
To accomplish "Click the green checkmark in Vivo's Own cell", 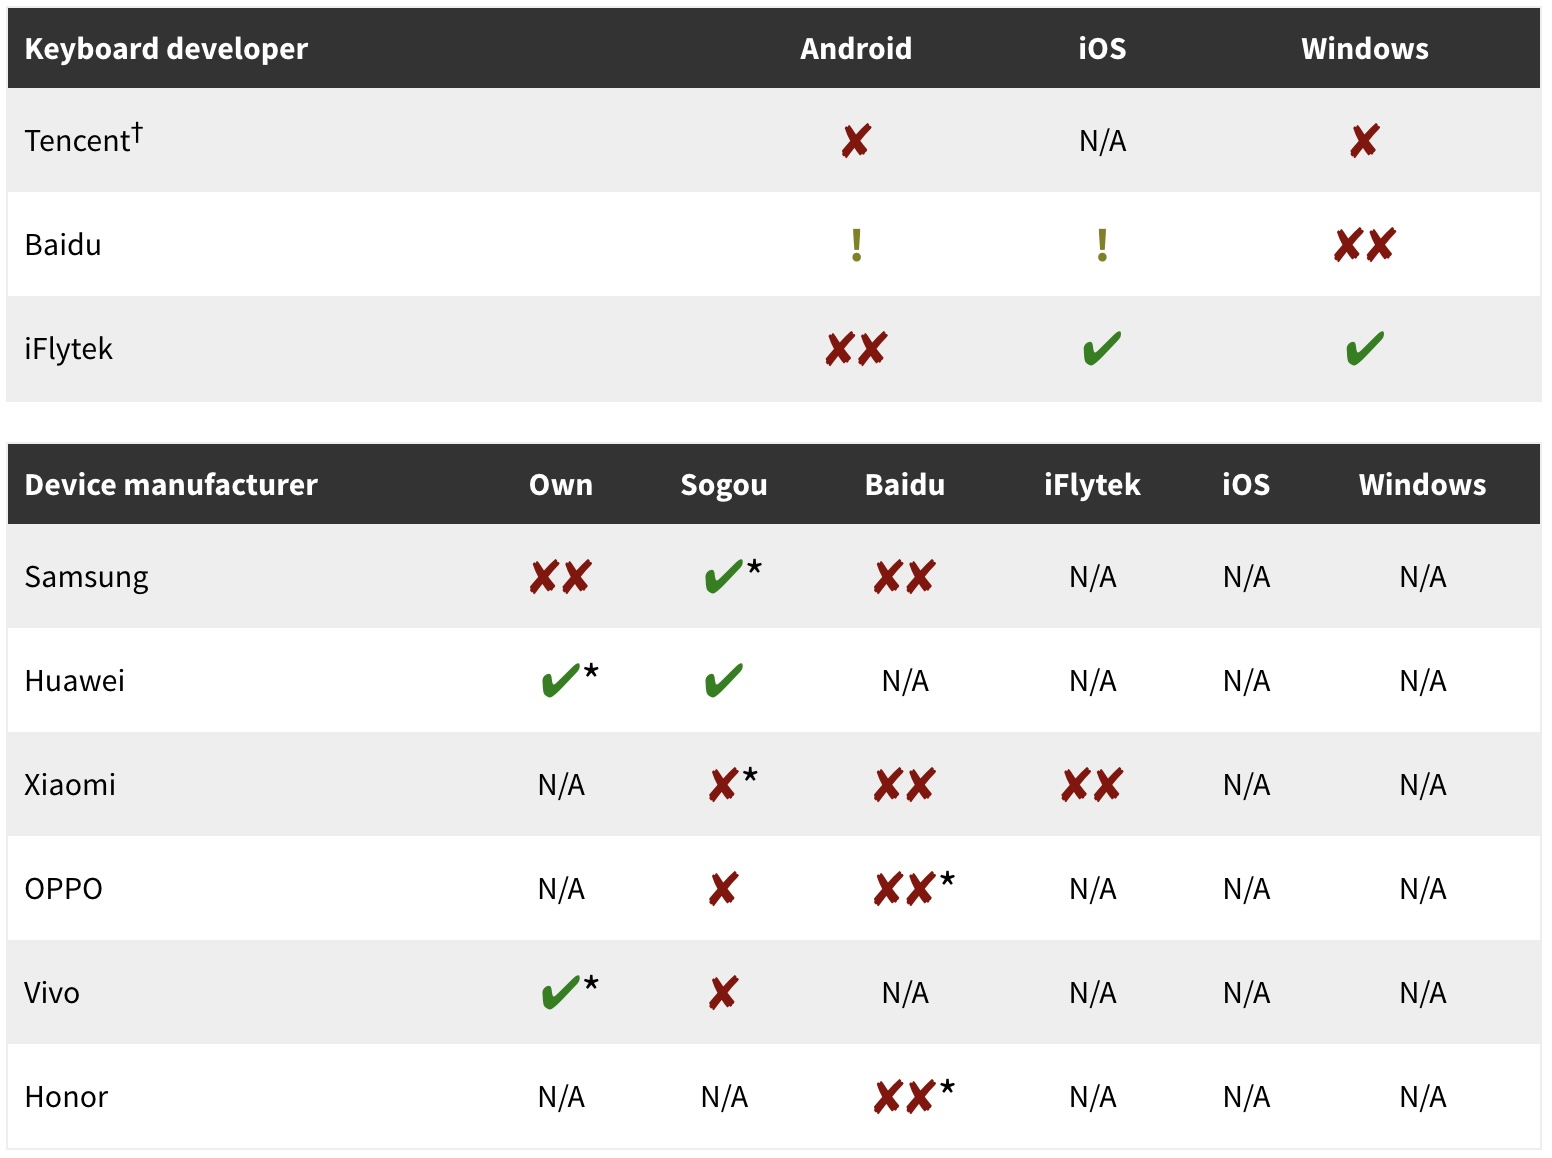I will tap(560, 993).
